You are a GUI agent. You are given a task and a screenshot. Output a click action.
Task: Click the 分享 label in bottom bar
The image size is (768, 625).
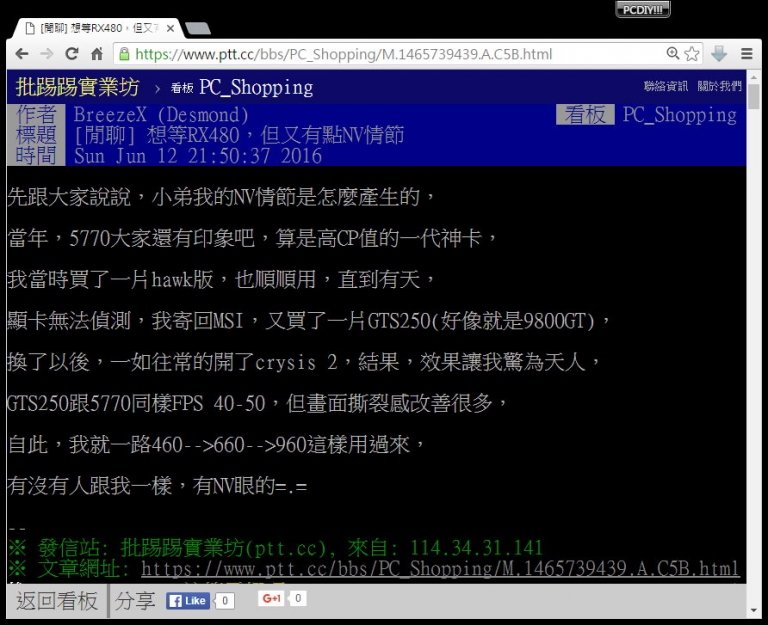pos(135,601)
